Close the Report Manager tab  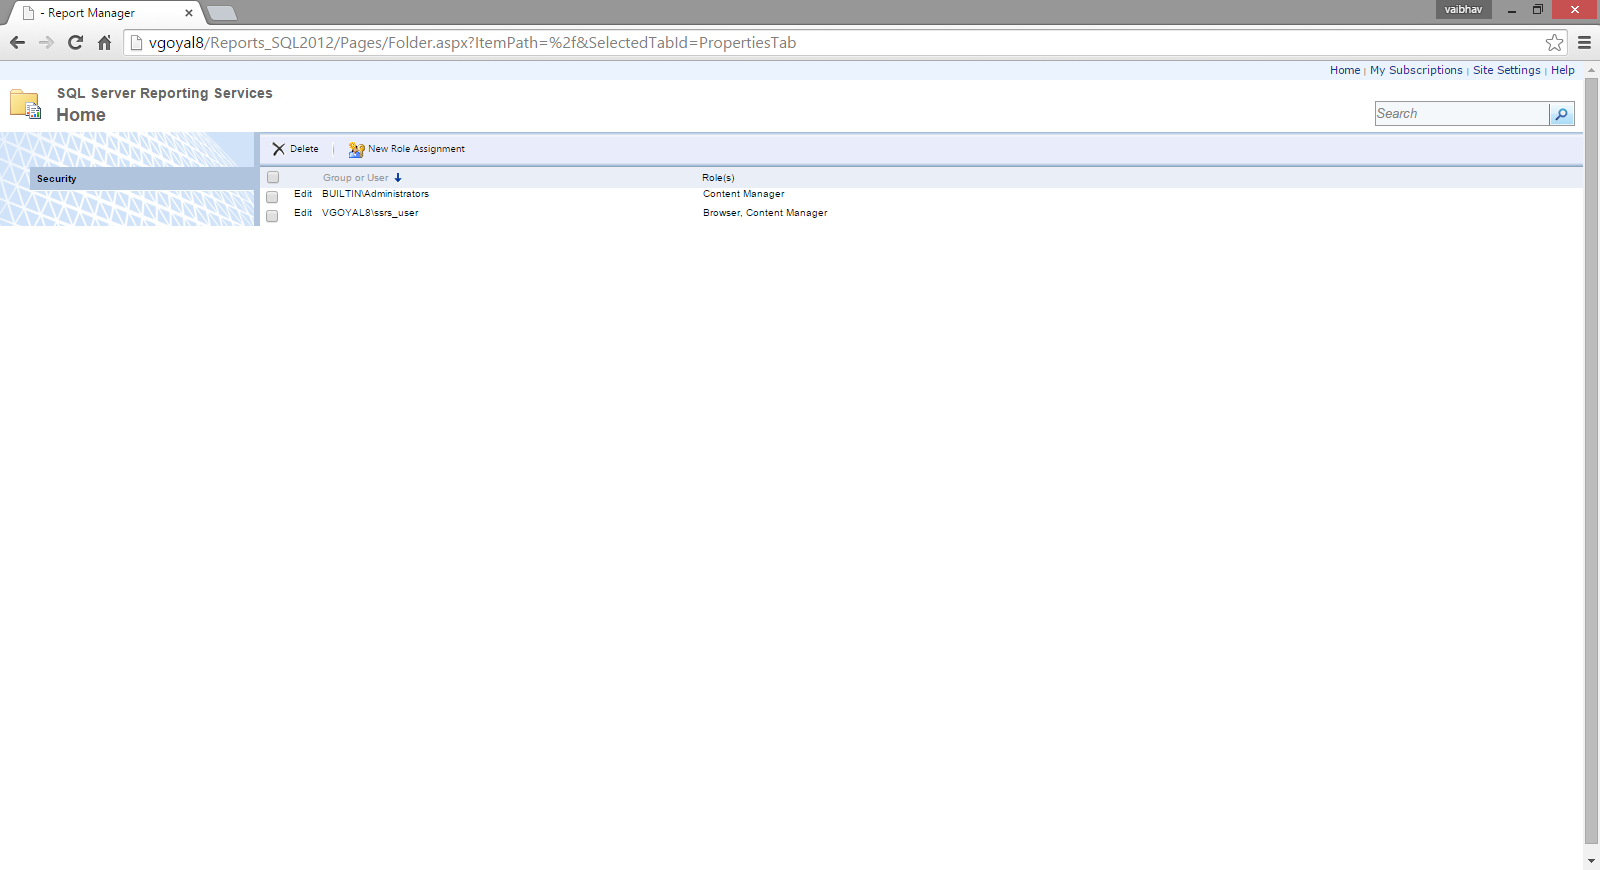189,13
